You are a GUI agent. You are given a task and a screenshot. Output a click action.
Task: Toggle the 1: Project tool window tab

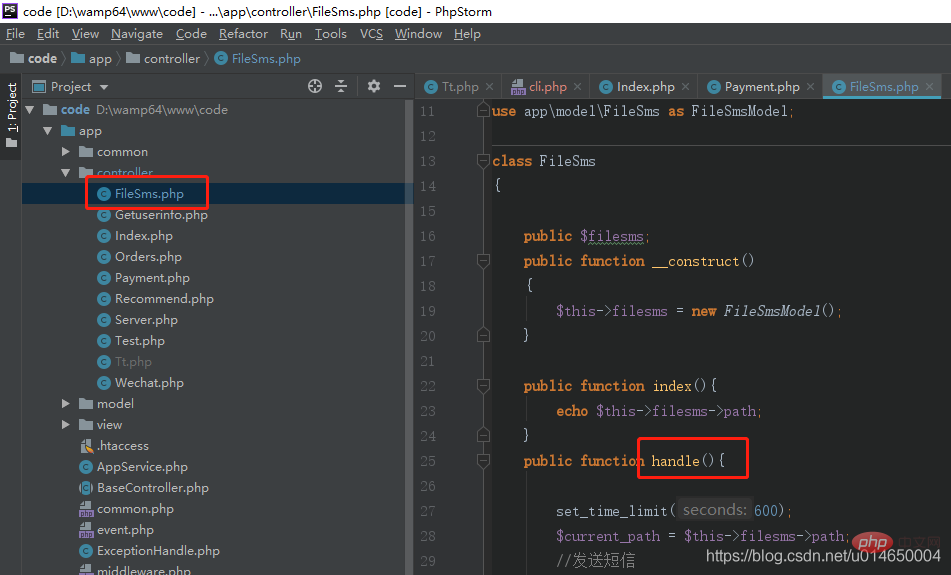pyautogui.click(x=12, y=116)
